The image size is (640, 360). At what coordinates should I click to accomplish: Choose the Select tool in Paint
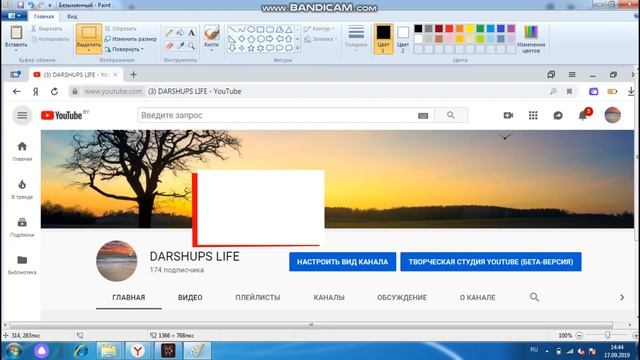click(x=89, y=39)
